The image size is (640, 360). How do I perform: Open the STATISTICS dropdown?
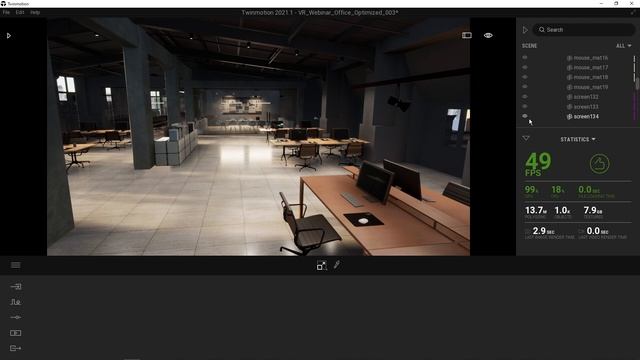578,140
